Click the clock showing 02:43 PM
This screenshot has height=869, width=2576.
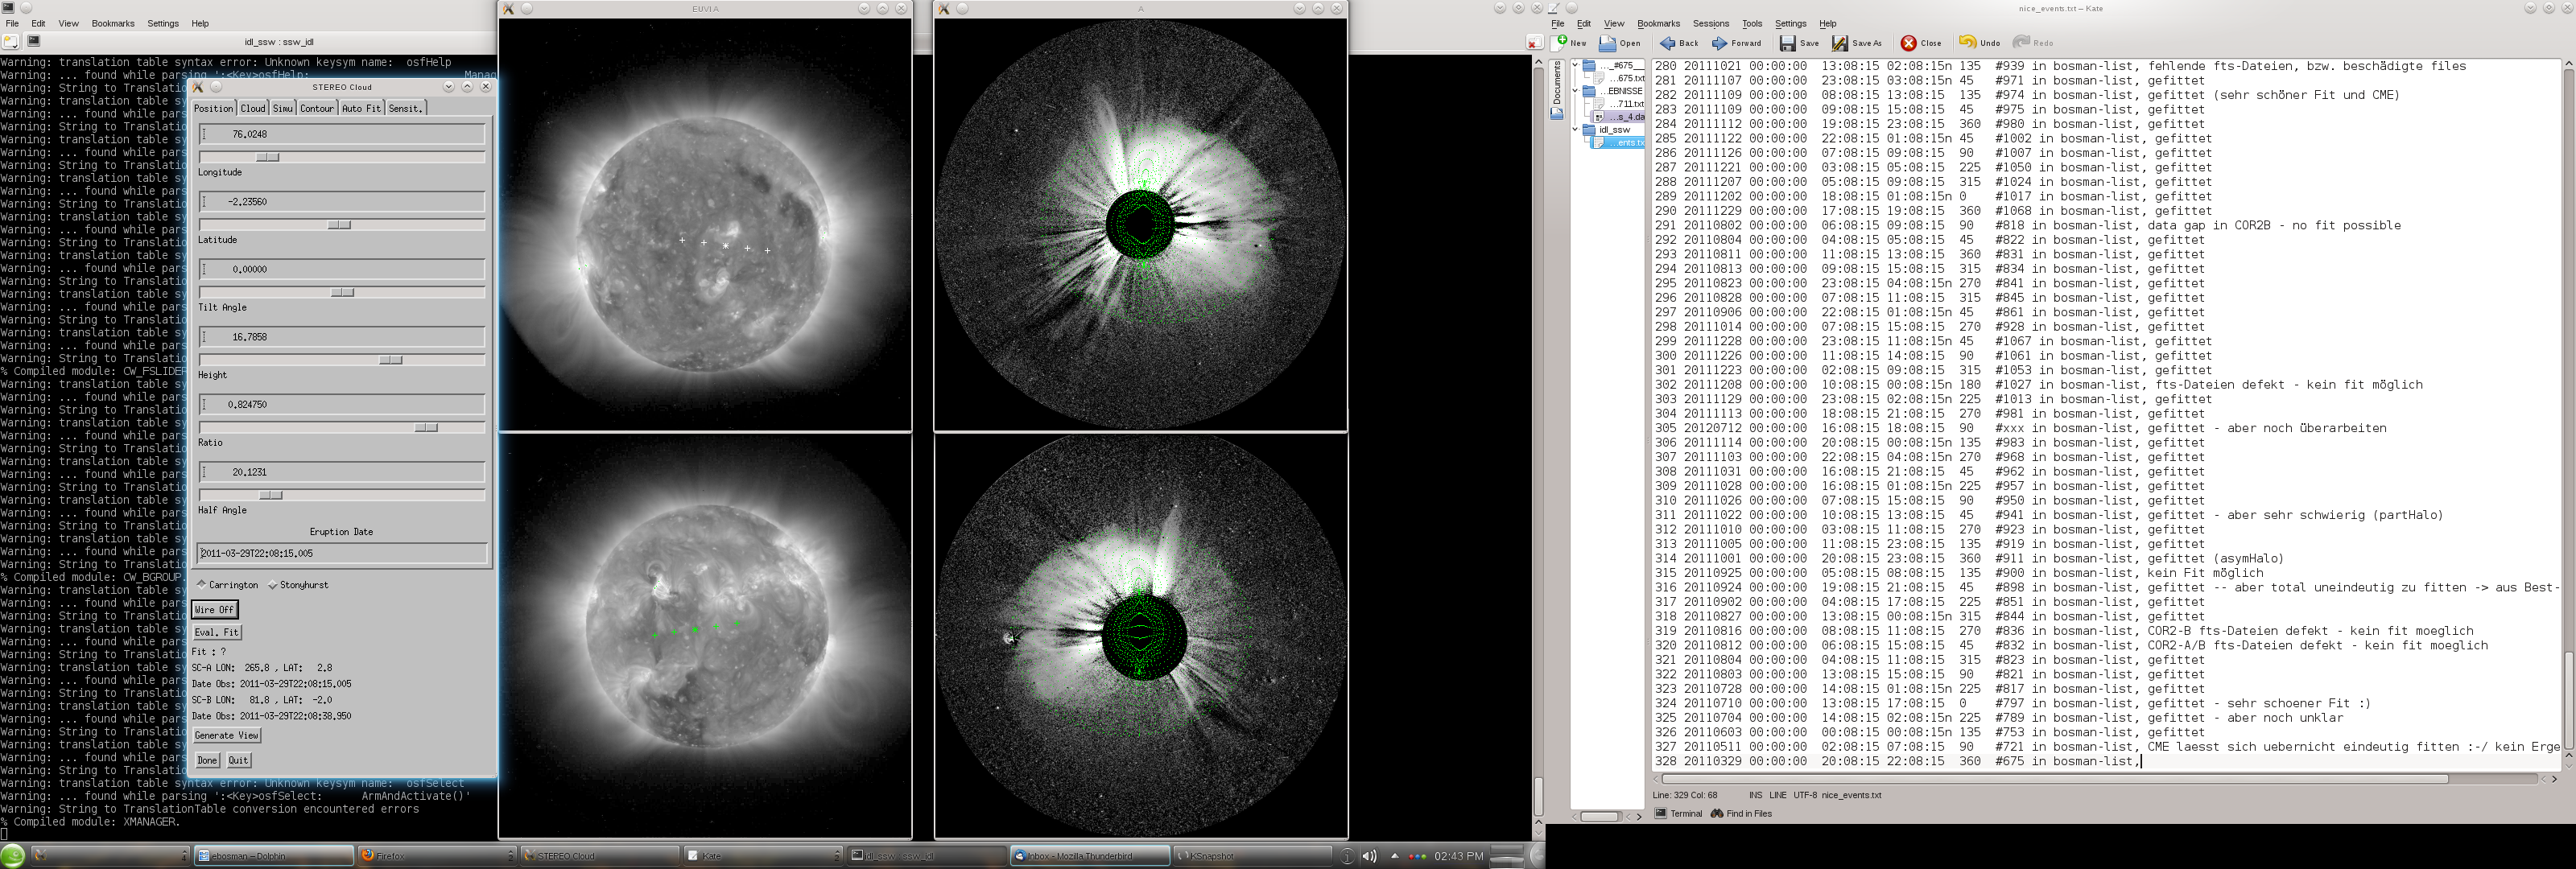[x=1459, y=856]
